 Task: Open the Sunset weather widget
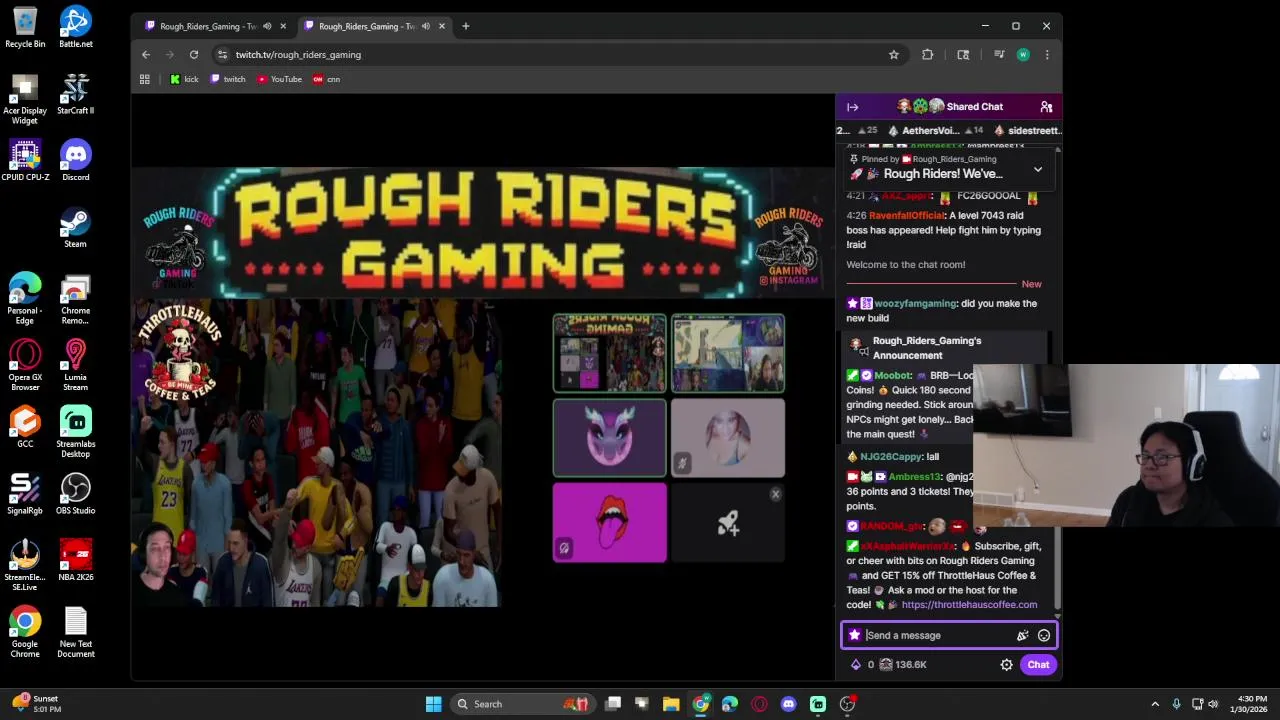(38, 704)
